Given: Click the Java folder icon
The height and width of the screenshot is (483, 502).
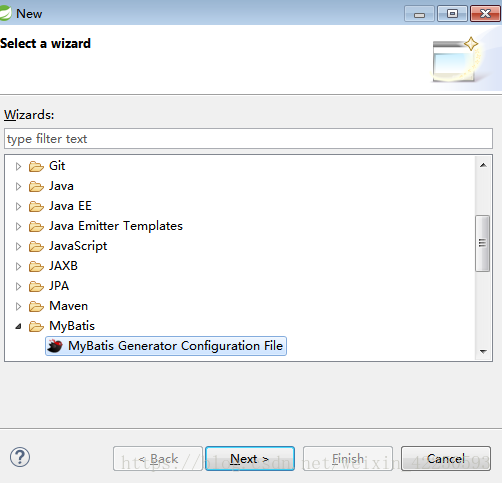Looking at the screenshot, I should coord(36,186).
